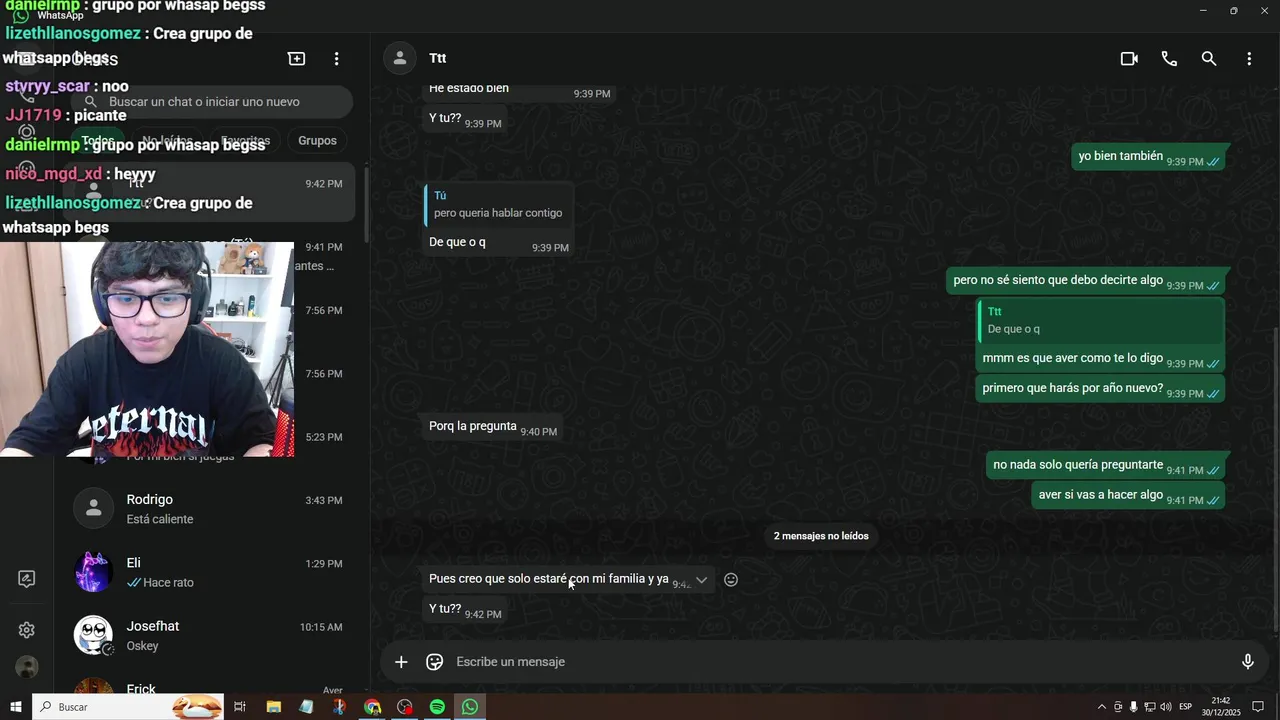Screen dimensions: 1280x720
Task: Open contact info via Ttt header name
Action: pyautogui.click(x=438, y=59)
